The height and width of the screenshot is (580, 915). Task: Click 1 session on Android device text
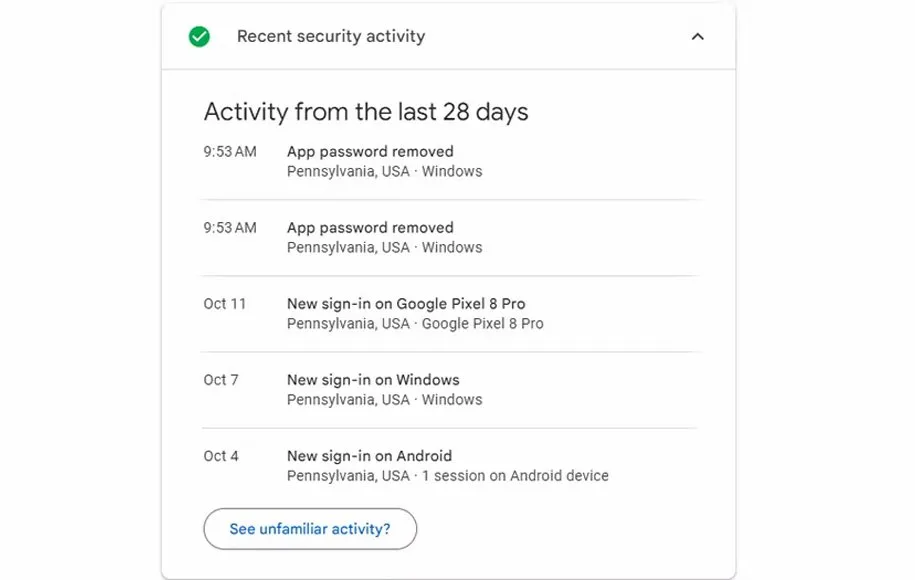coord(515,476)
